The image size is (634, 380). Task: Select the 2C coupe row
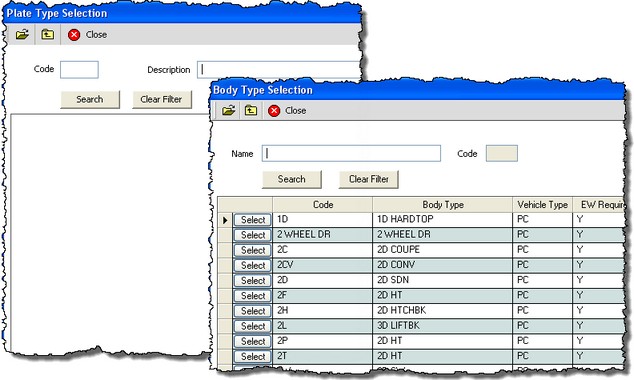(253, 250)
